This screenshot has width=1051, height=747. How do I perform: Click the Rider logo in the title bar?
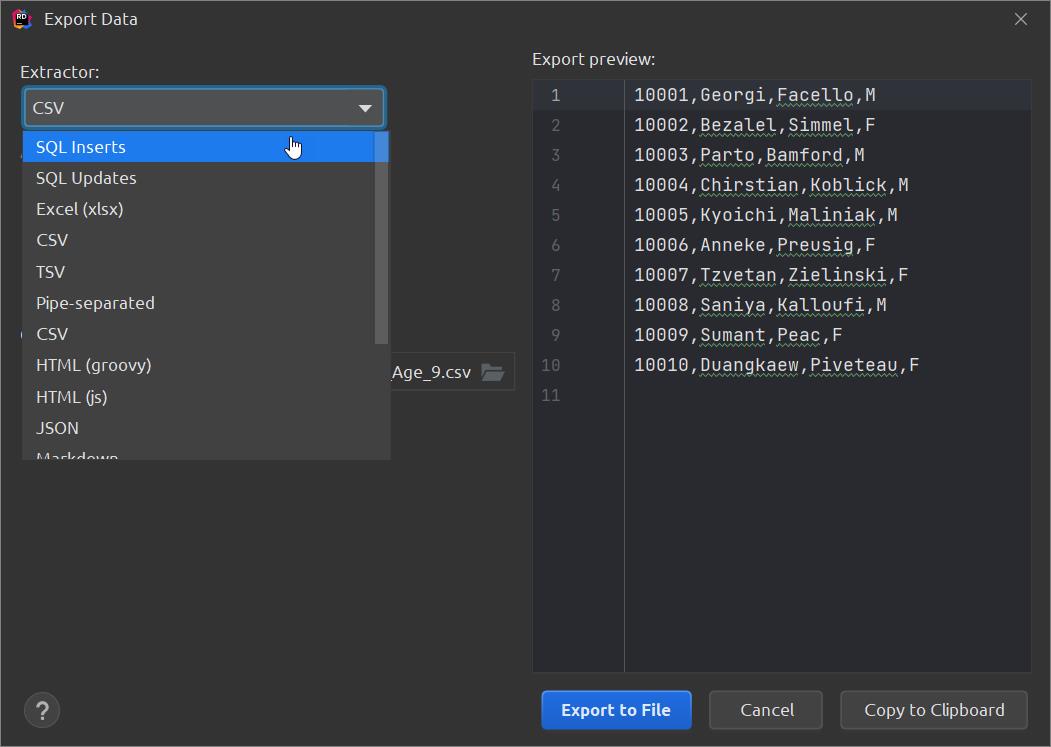pyautogui.click(x=21, y=18)
